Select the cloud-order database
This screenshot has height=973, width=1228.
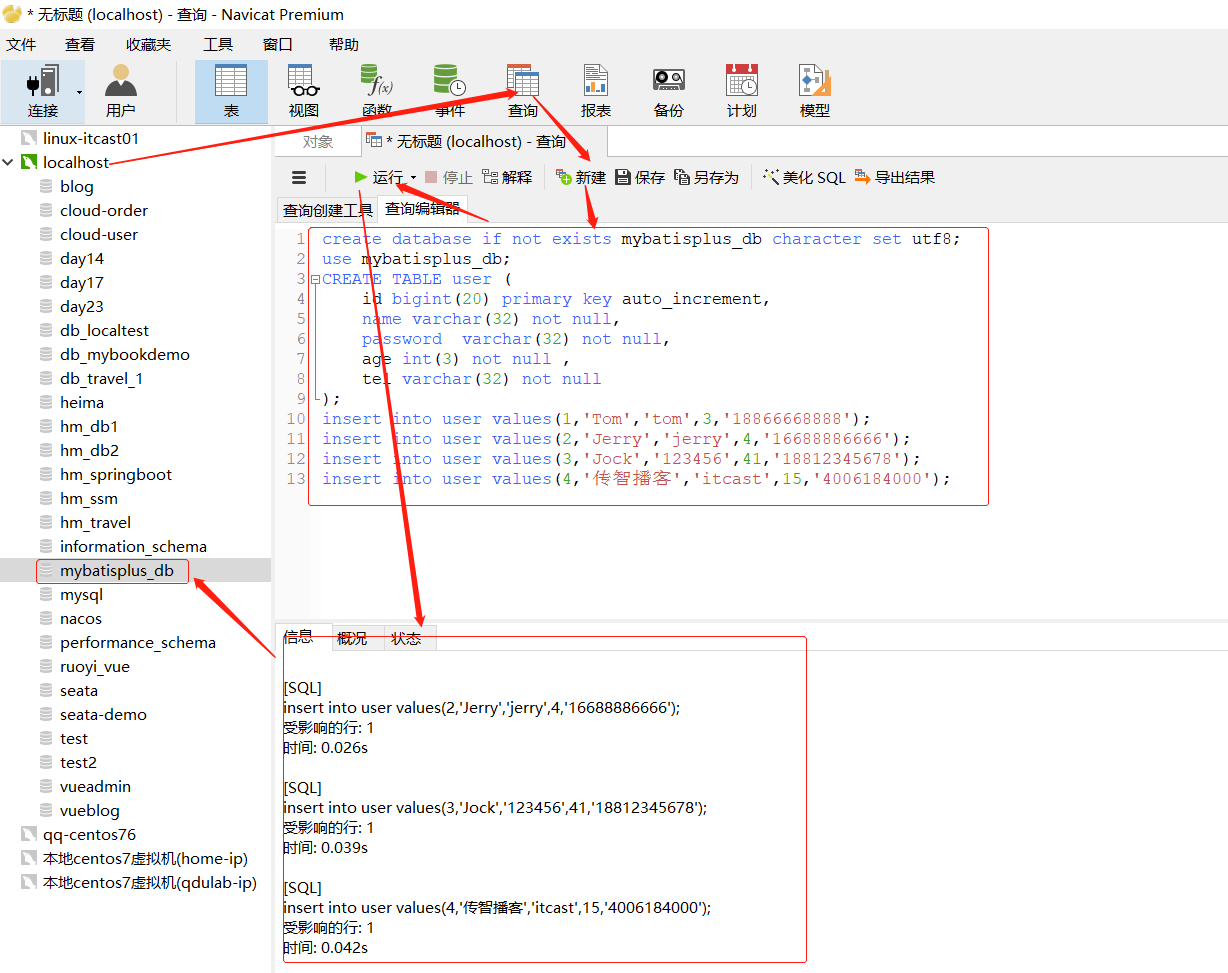104,210
